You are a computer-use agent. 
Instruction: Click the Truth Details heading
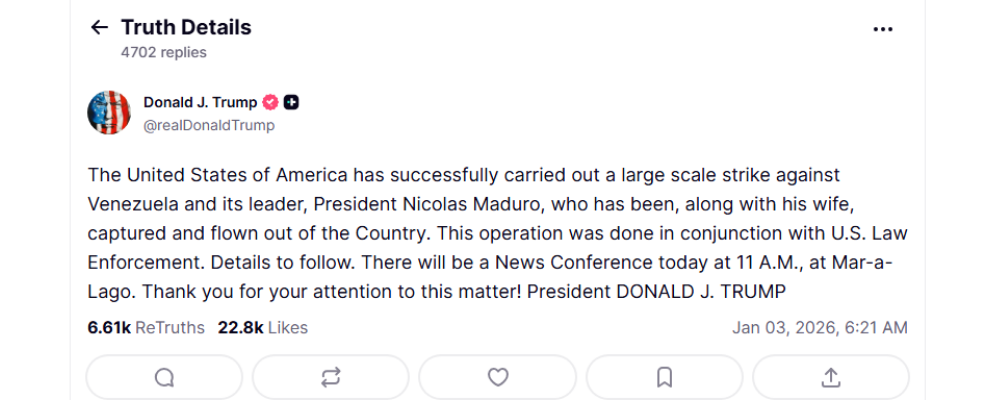click(186, 27)
